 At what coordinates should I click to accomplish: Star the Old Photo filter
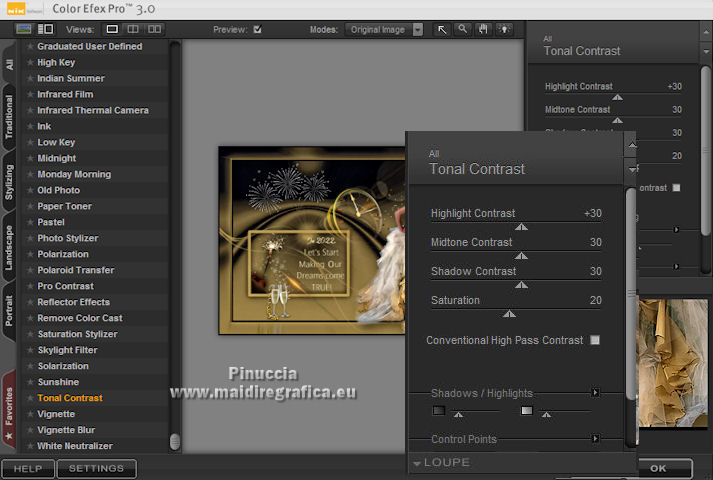pos(30,190)
